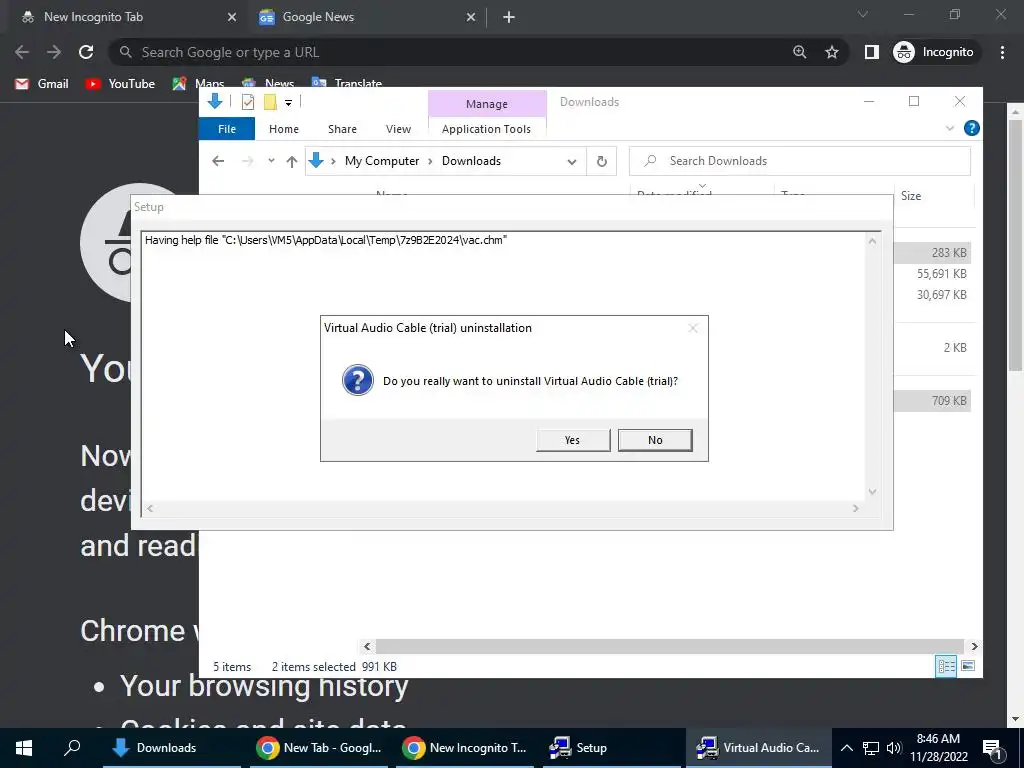Click the Incognito profile badge
Viewport: 1024px width, 768px height.
934,52
